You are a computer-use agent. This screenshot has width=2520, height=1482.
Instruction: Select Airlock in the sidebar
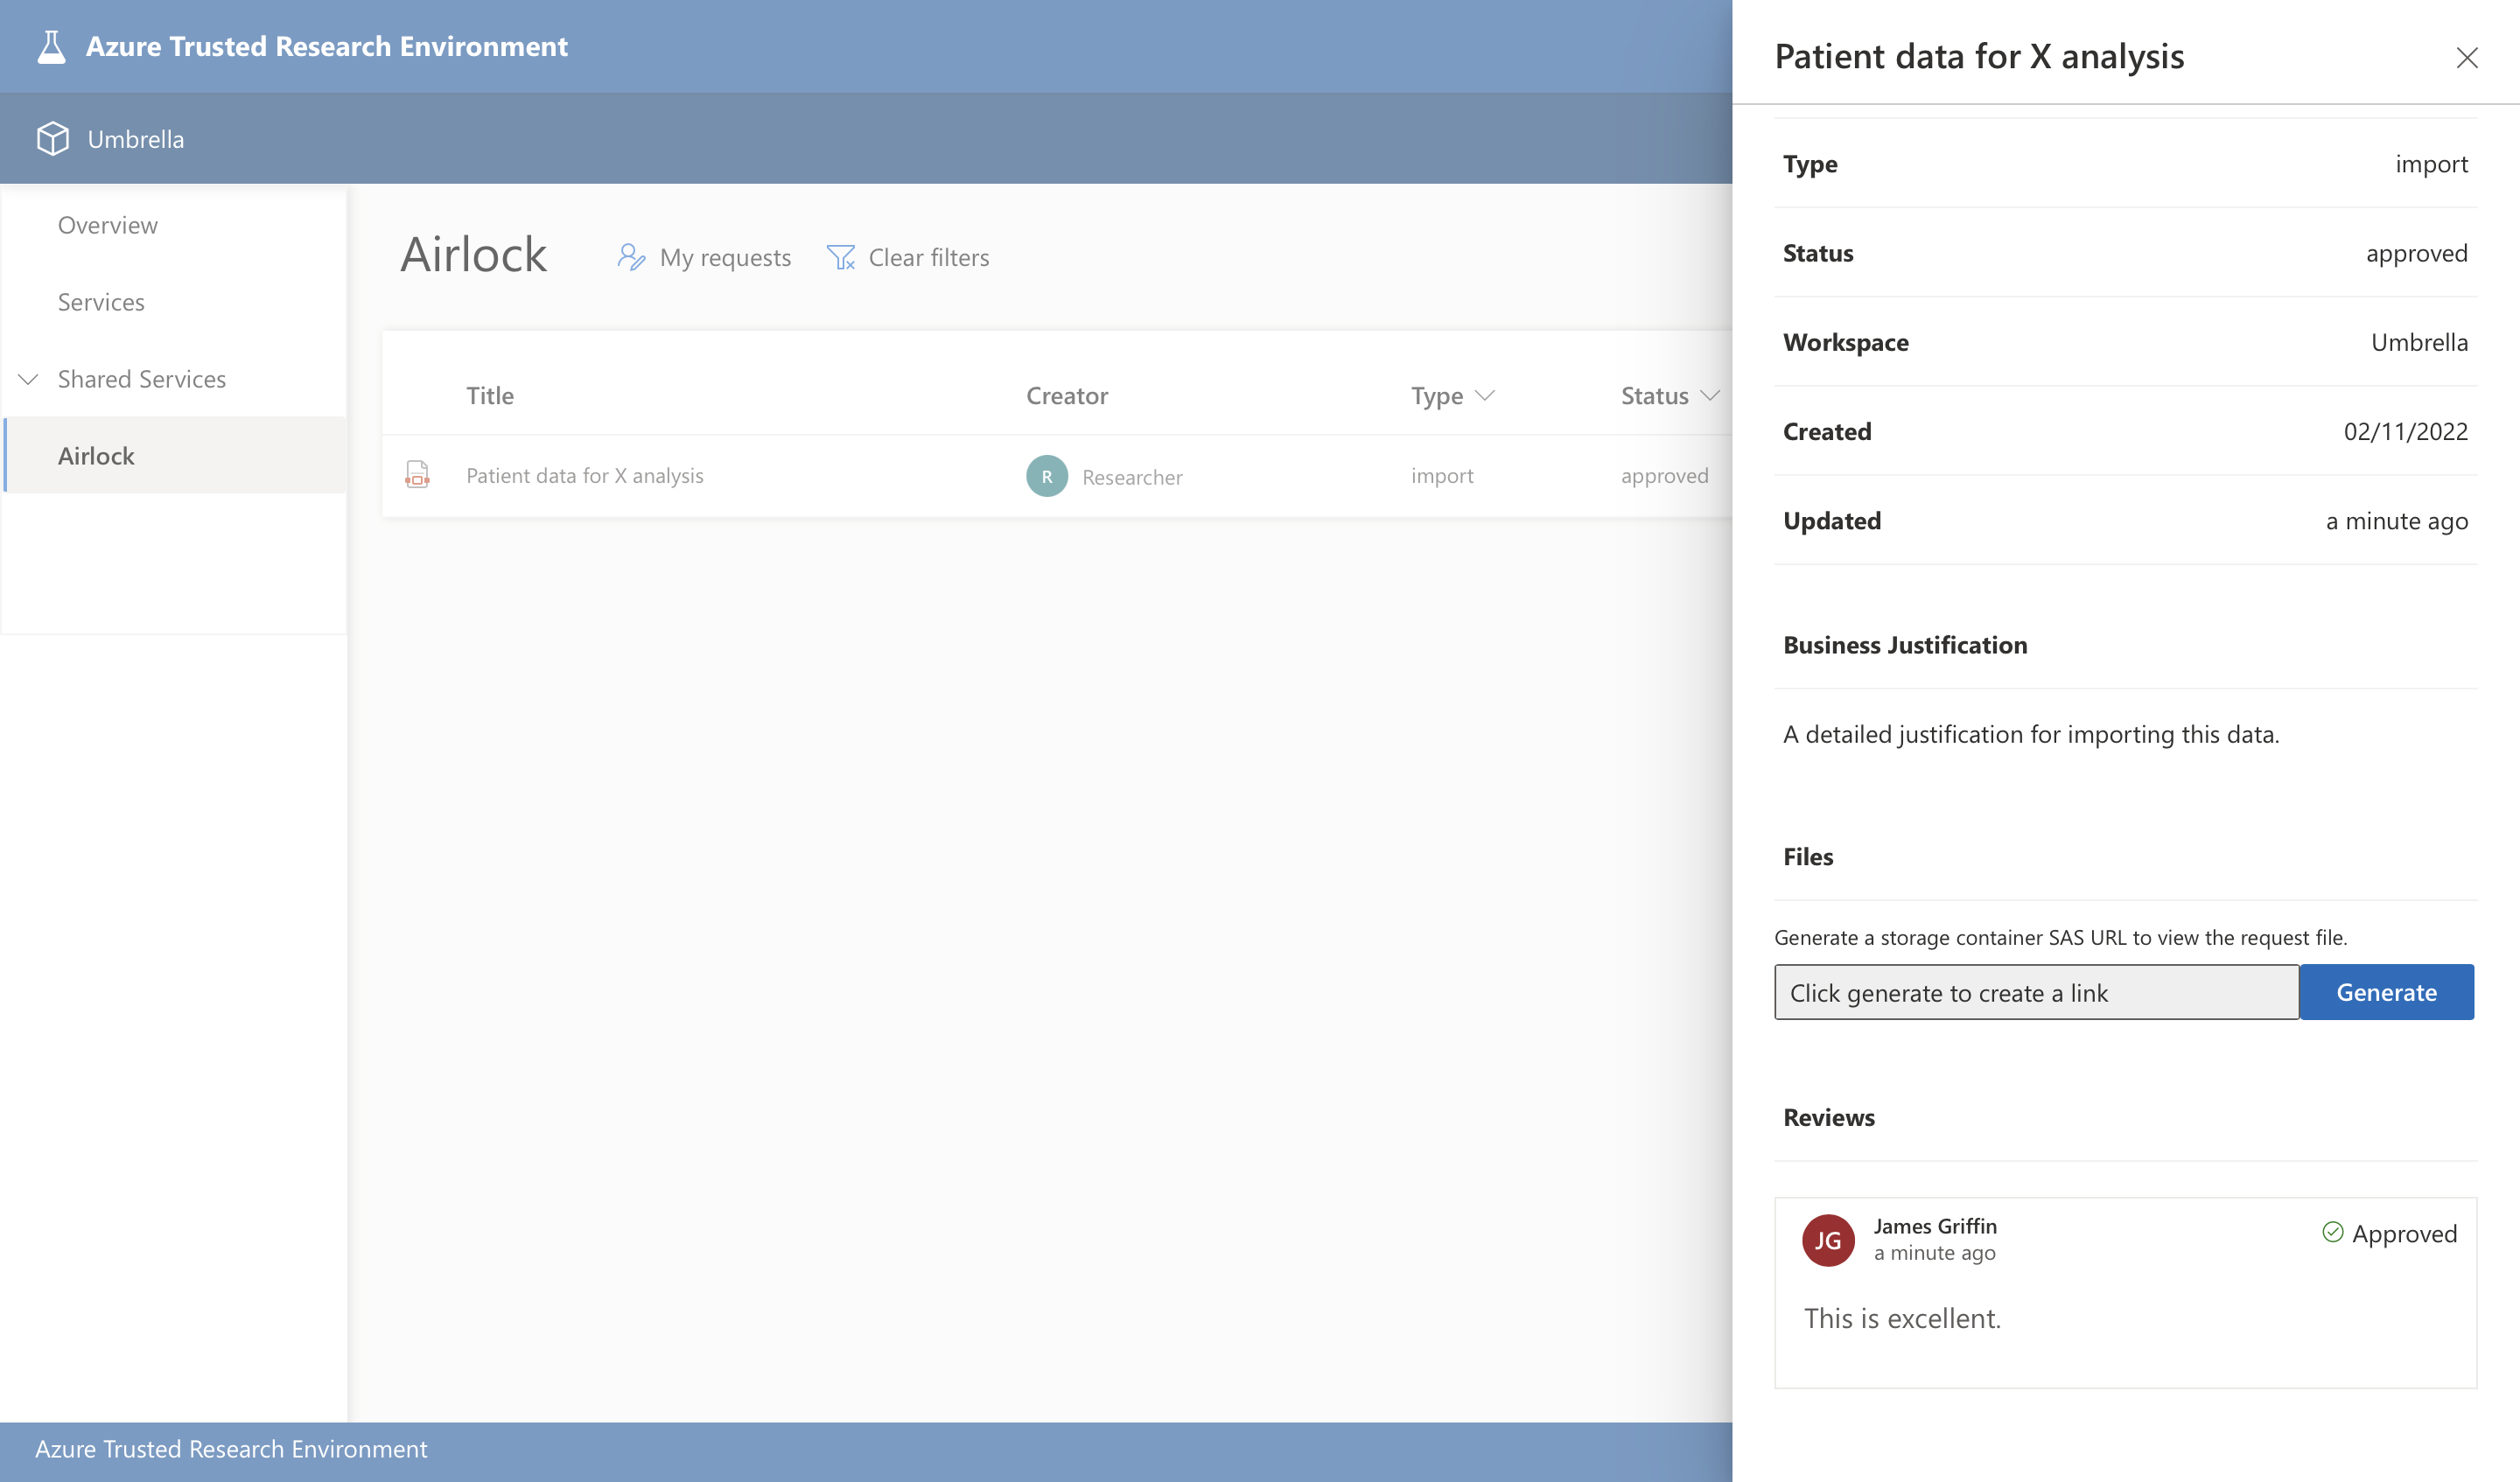96,456
